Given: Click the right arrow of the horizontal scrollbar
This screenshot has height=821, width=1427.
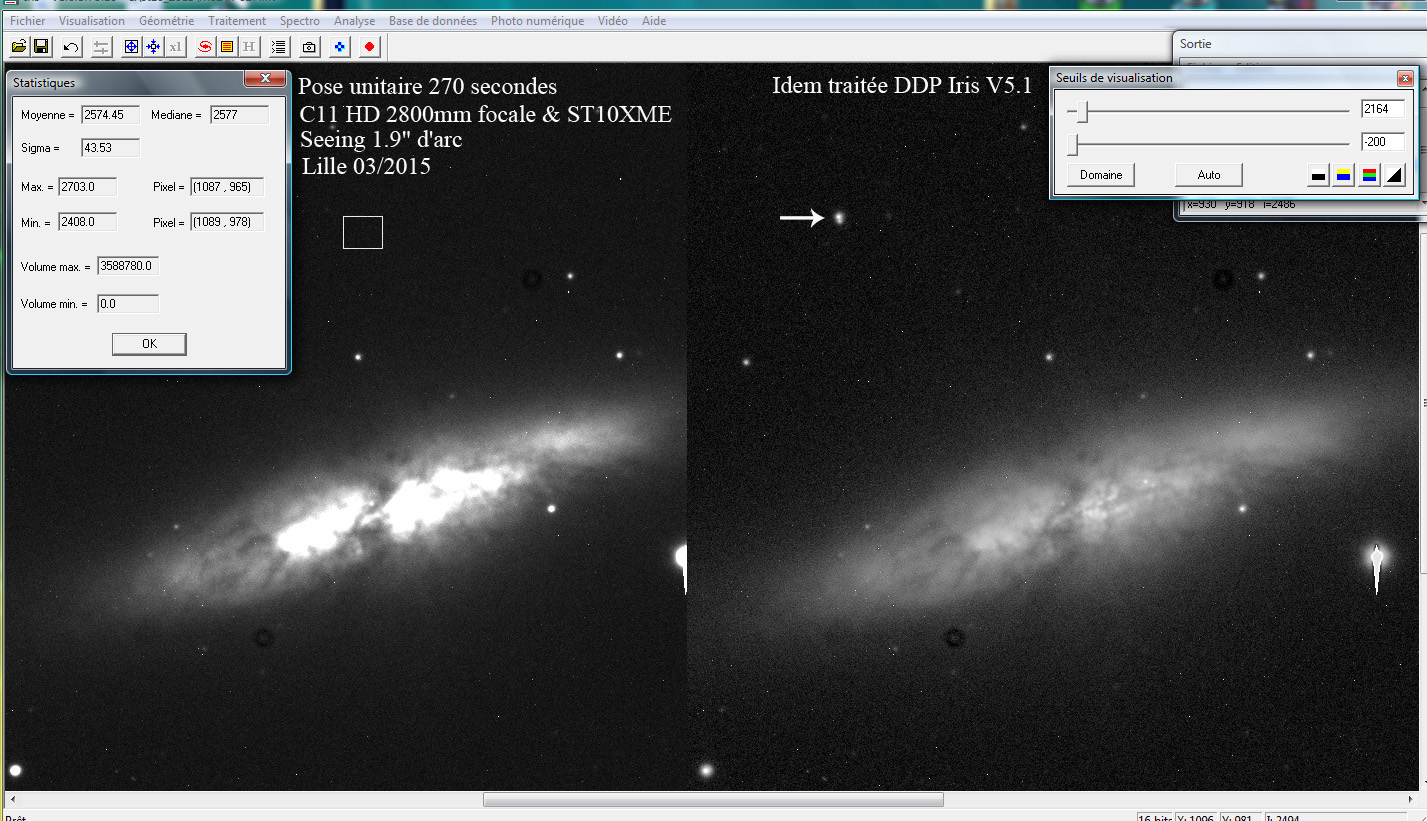Looking at the screenshot, I should (x=1411, y=800).
